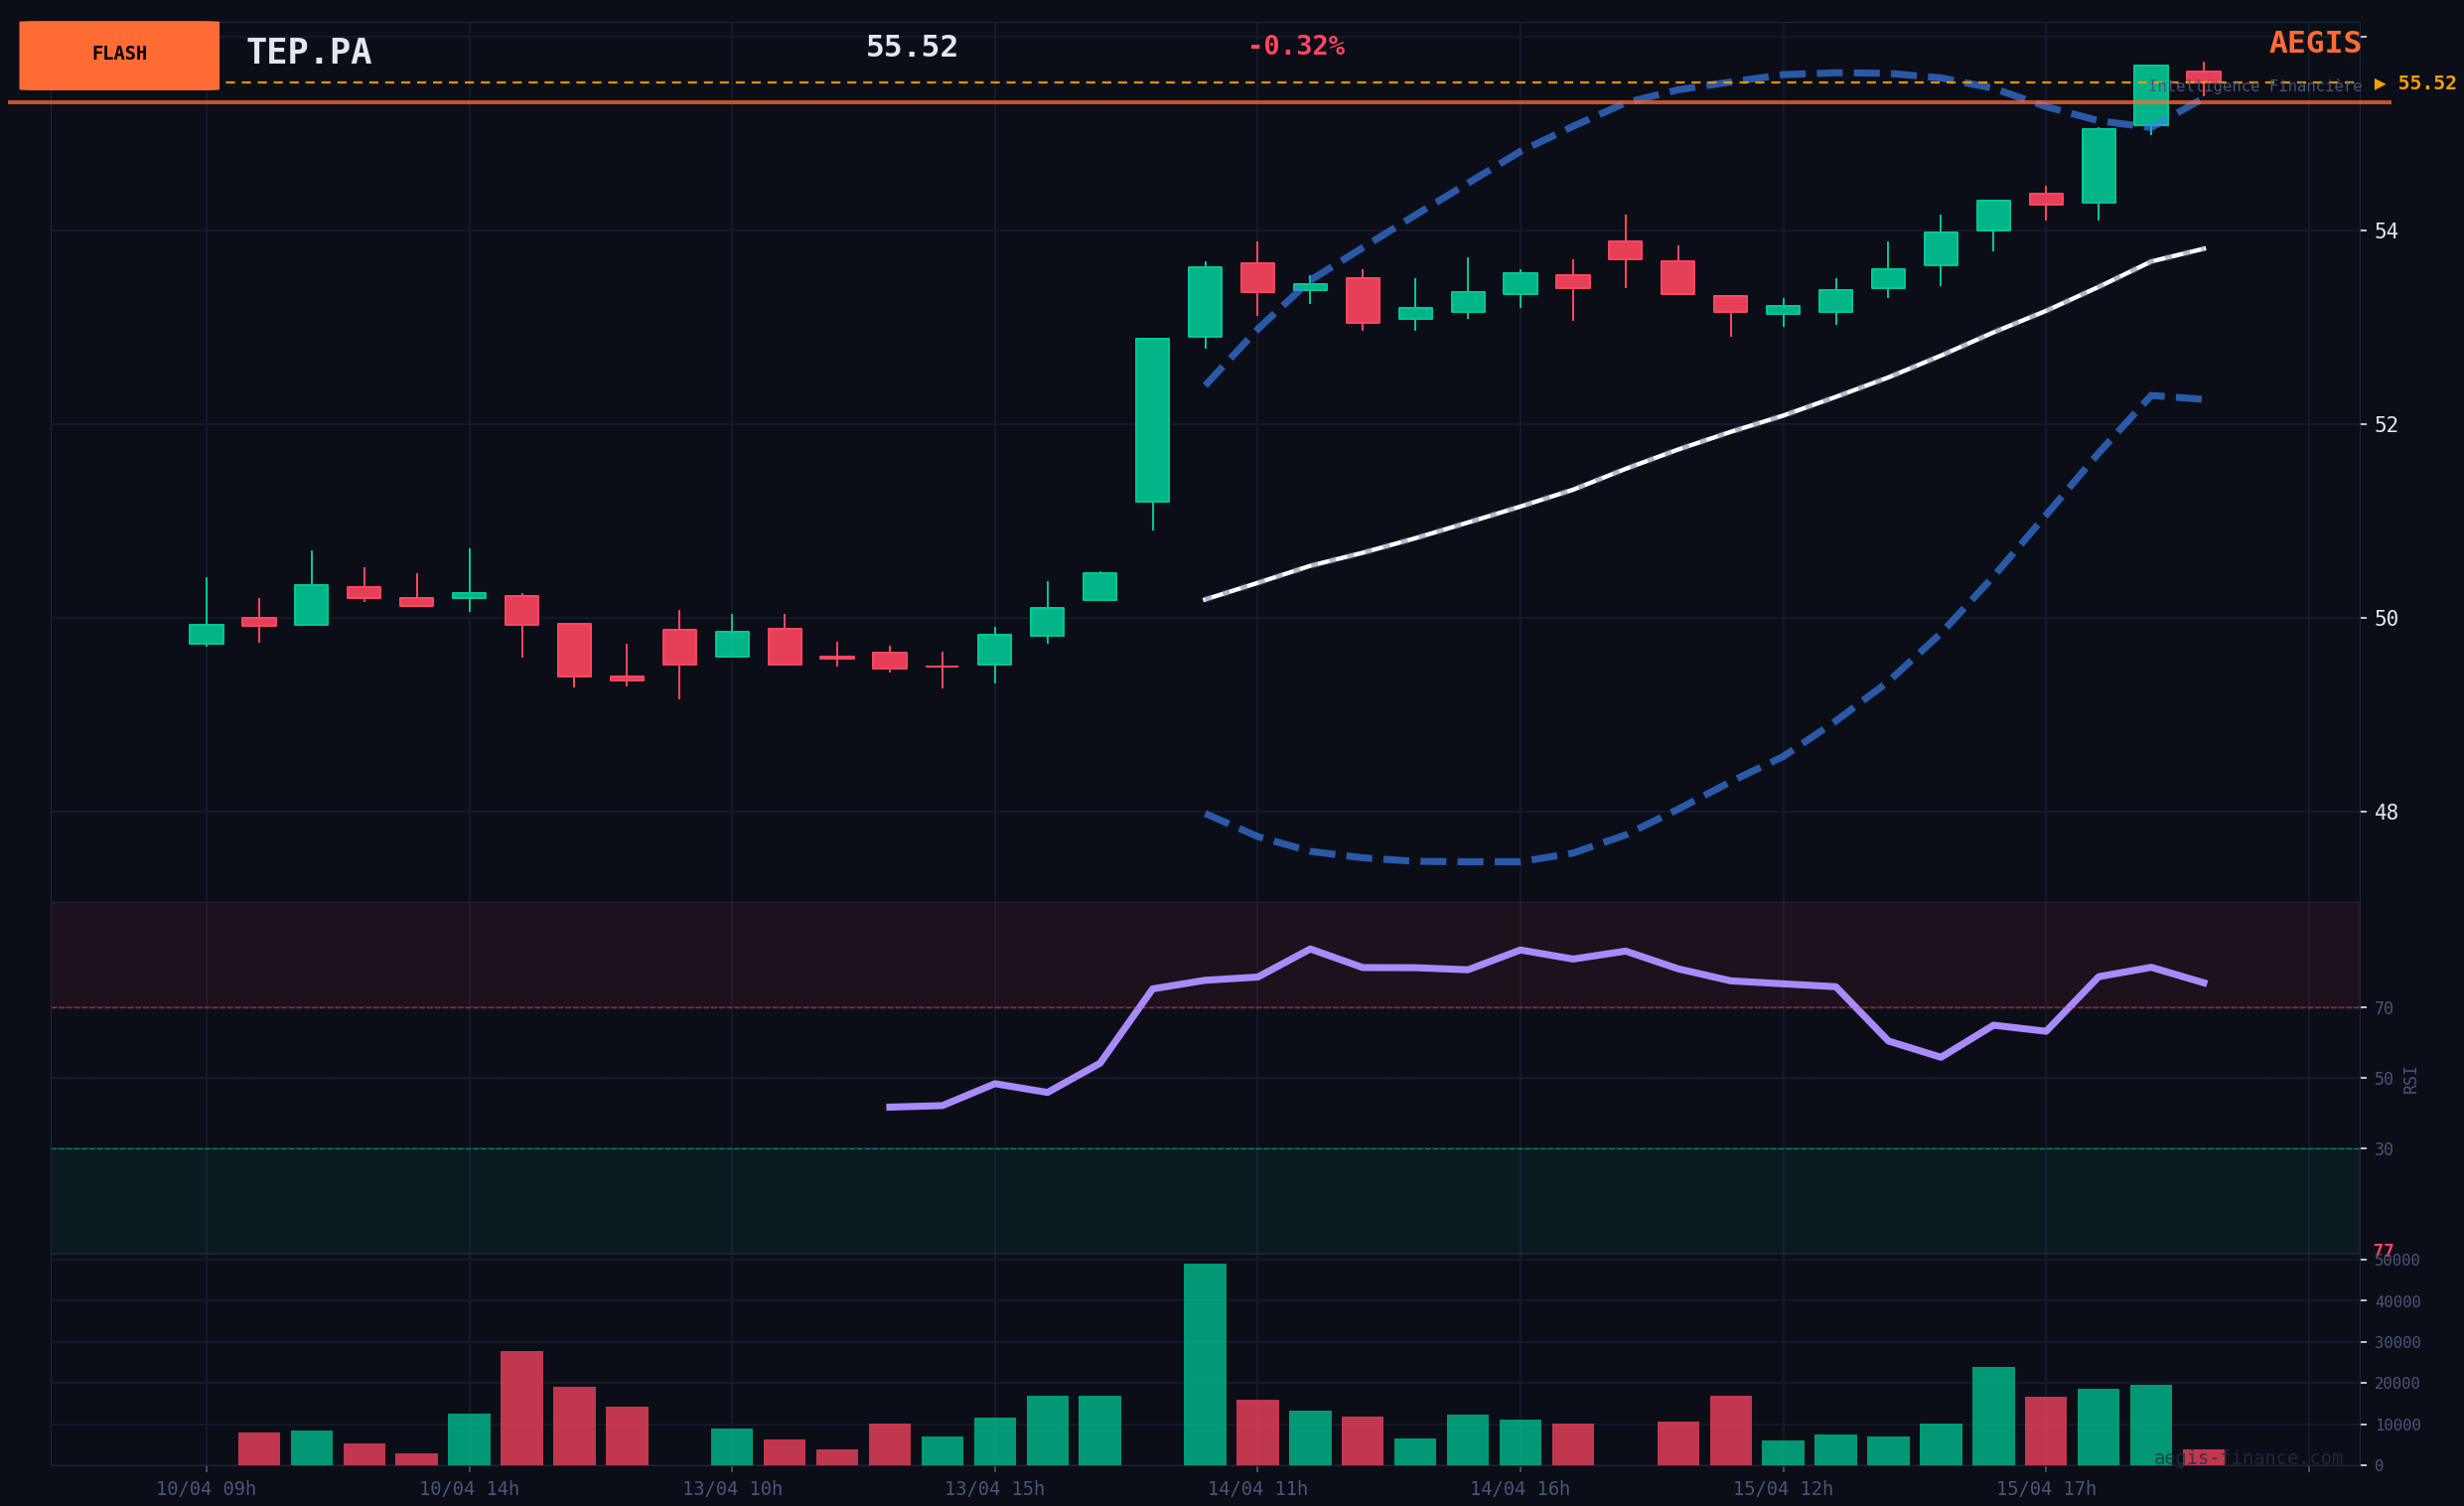Click the RSI 70 overbought level label
Image resolution: width=2464 pixels, height=1506 pixels.
click(x=2383, y=1008)
